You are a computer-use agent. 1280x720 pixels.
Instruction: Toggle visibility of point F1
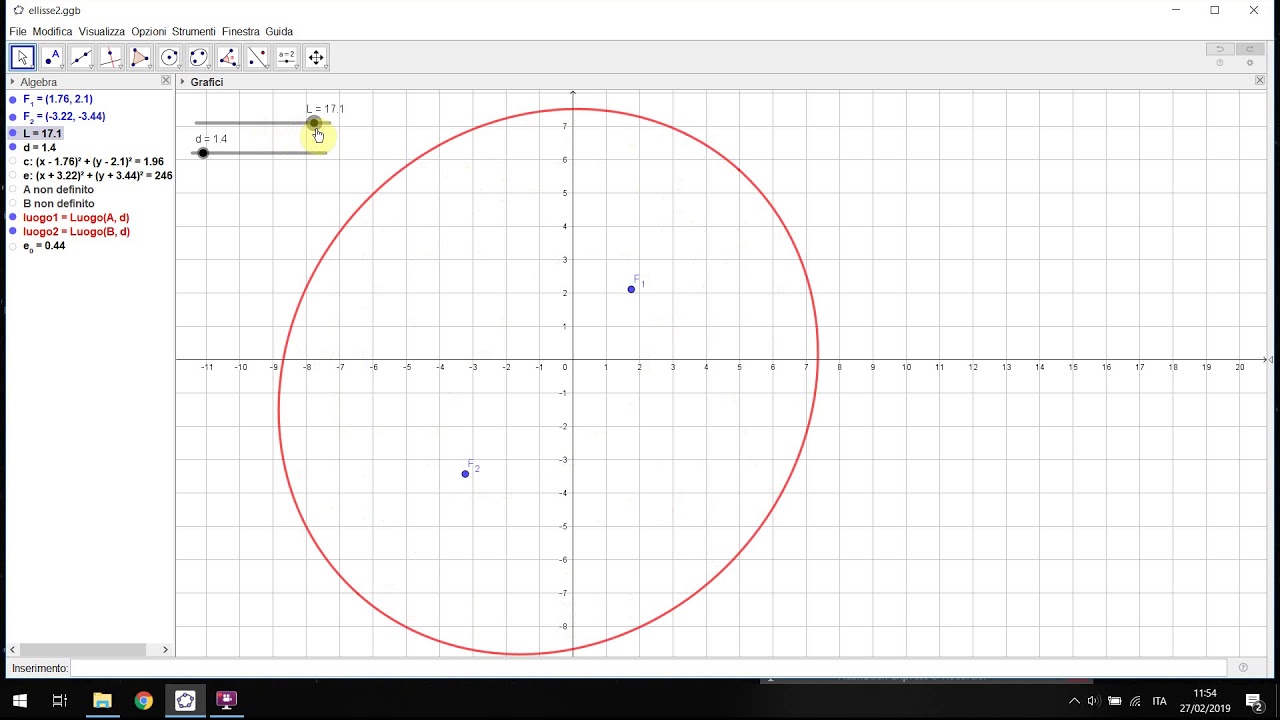pyautogui.click(x=13, y=100)
